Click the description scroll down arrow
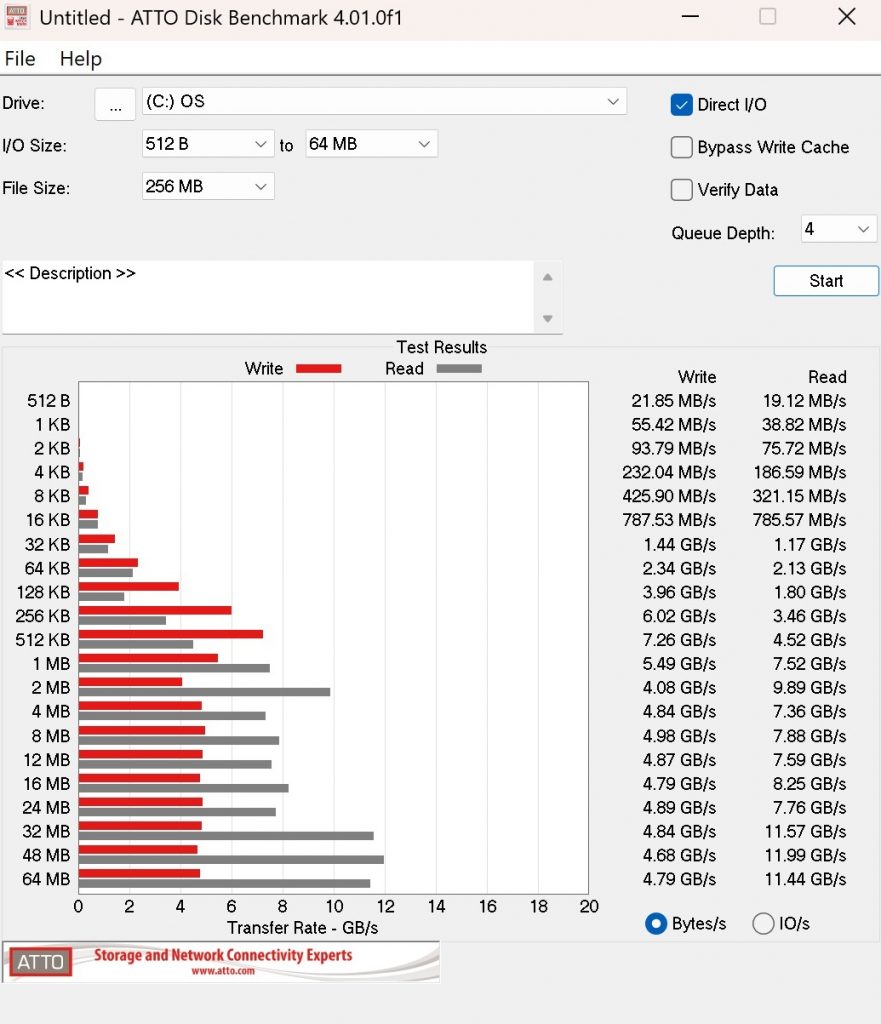This screenshot has width=881, height=1024. click(547, 319)
